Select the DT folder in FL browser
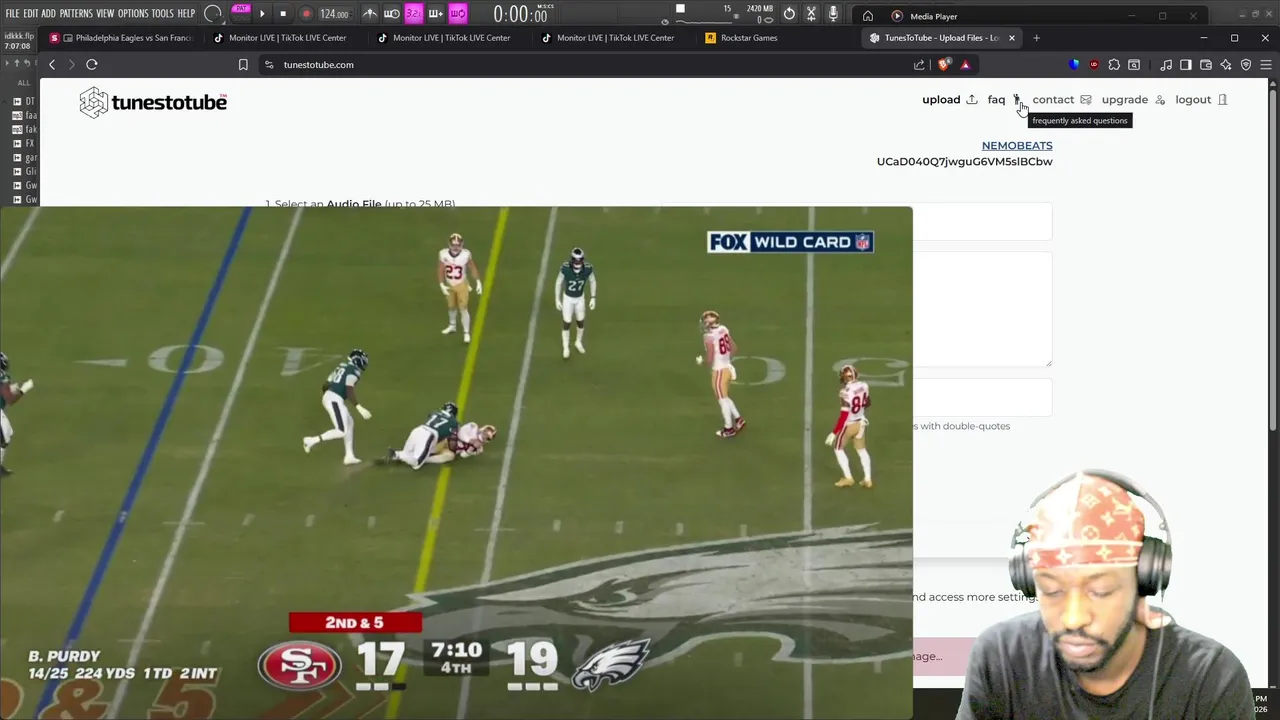The image size is (1280, 720). [x=24, y=102]
